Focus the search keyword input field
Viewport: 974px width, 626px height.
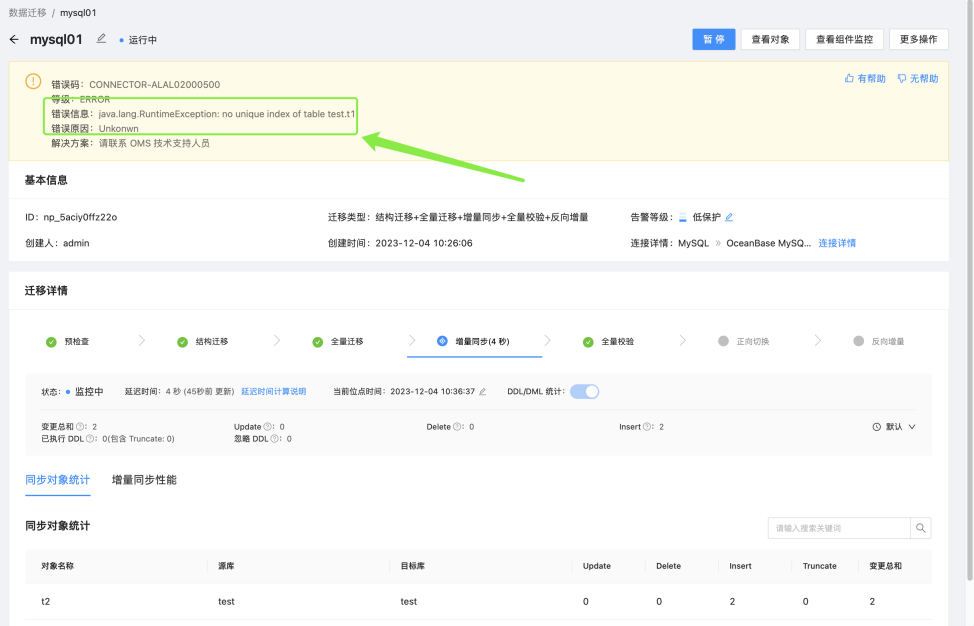839,528
